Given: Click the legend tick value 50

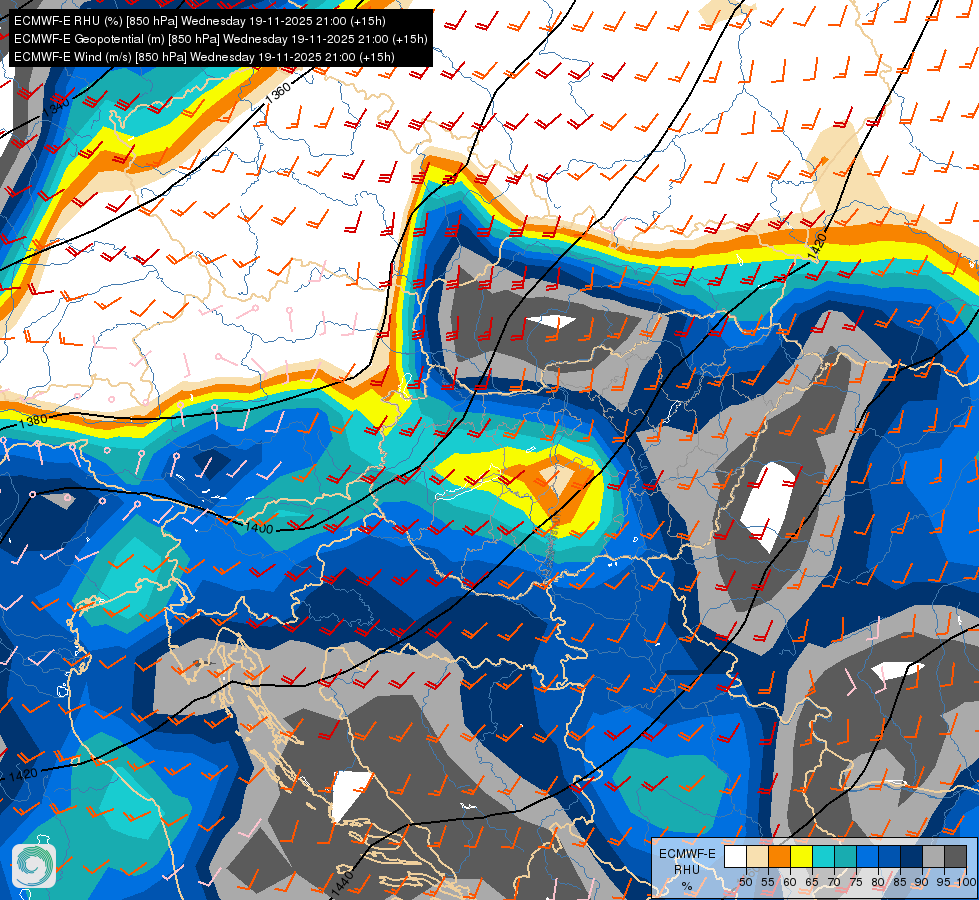Looking at the screenshot, I should point(746,882).
